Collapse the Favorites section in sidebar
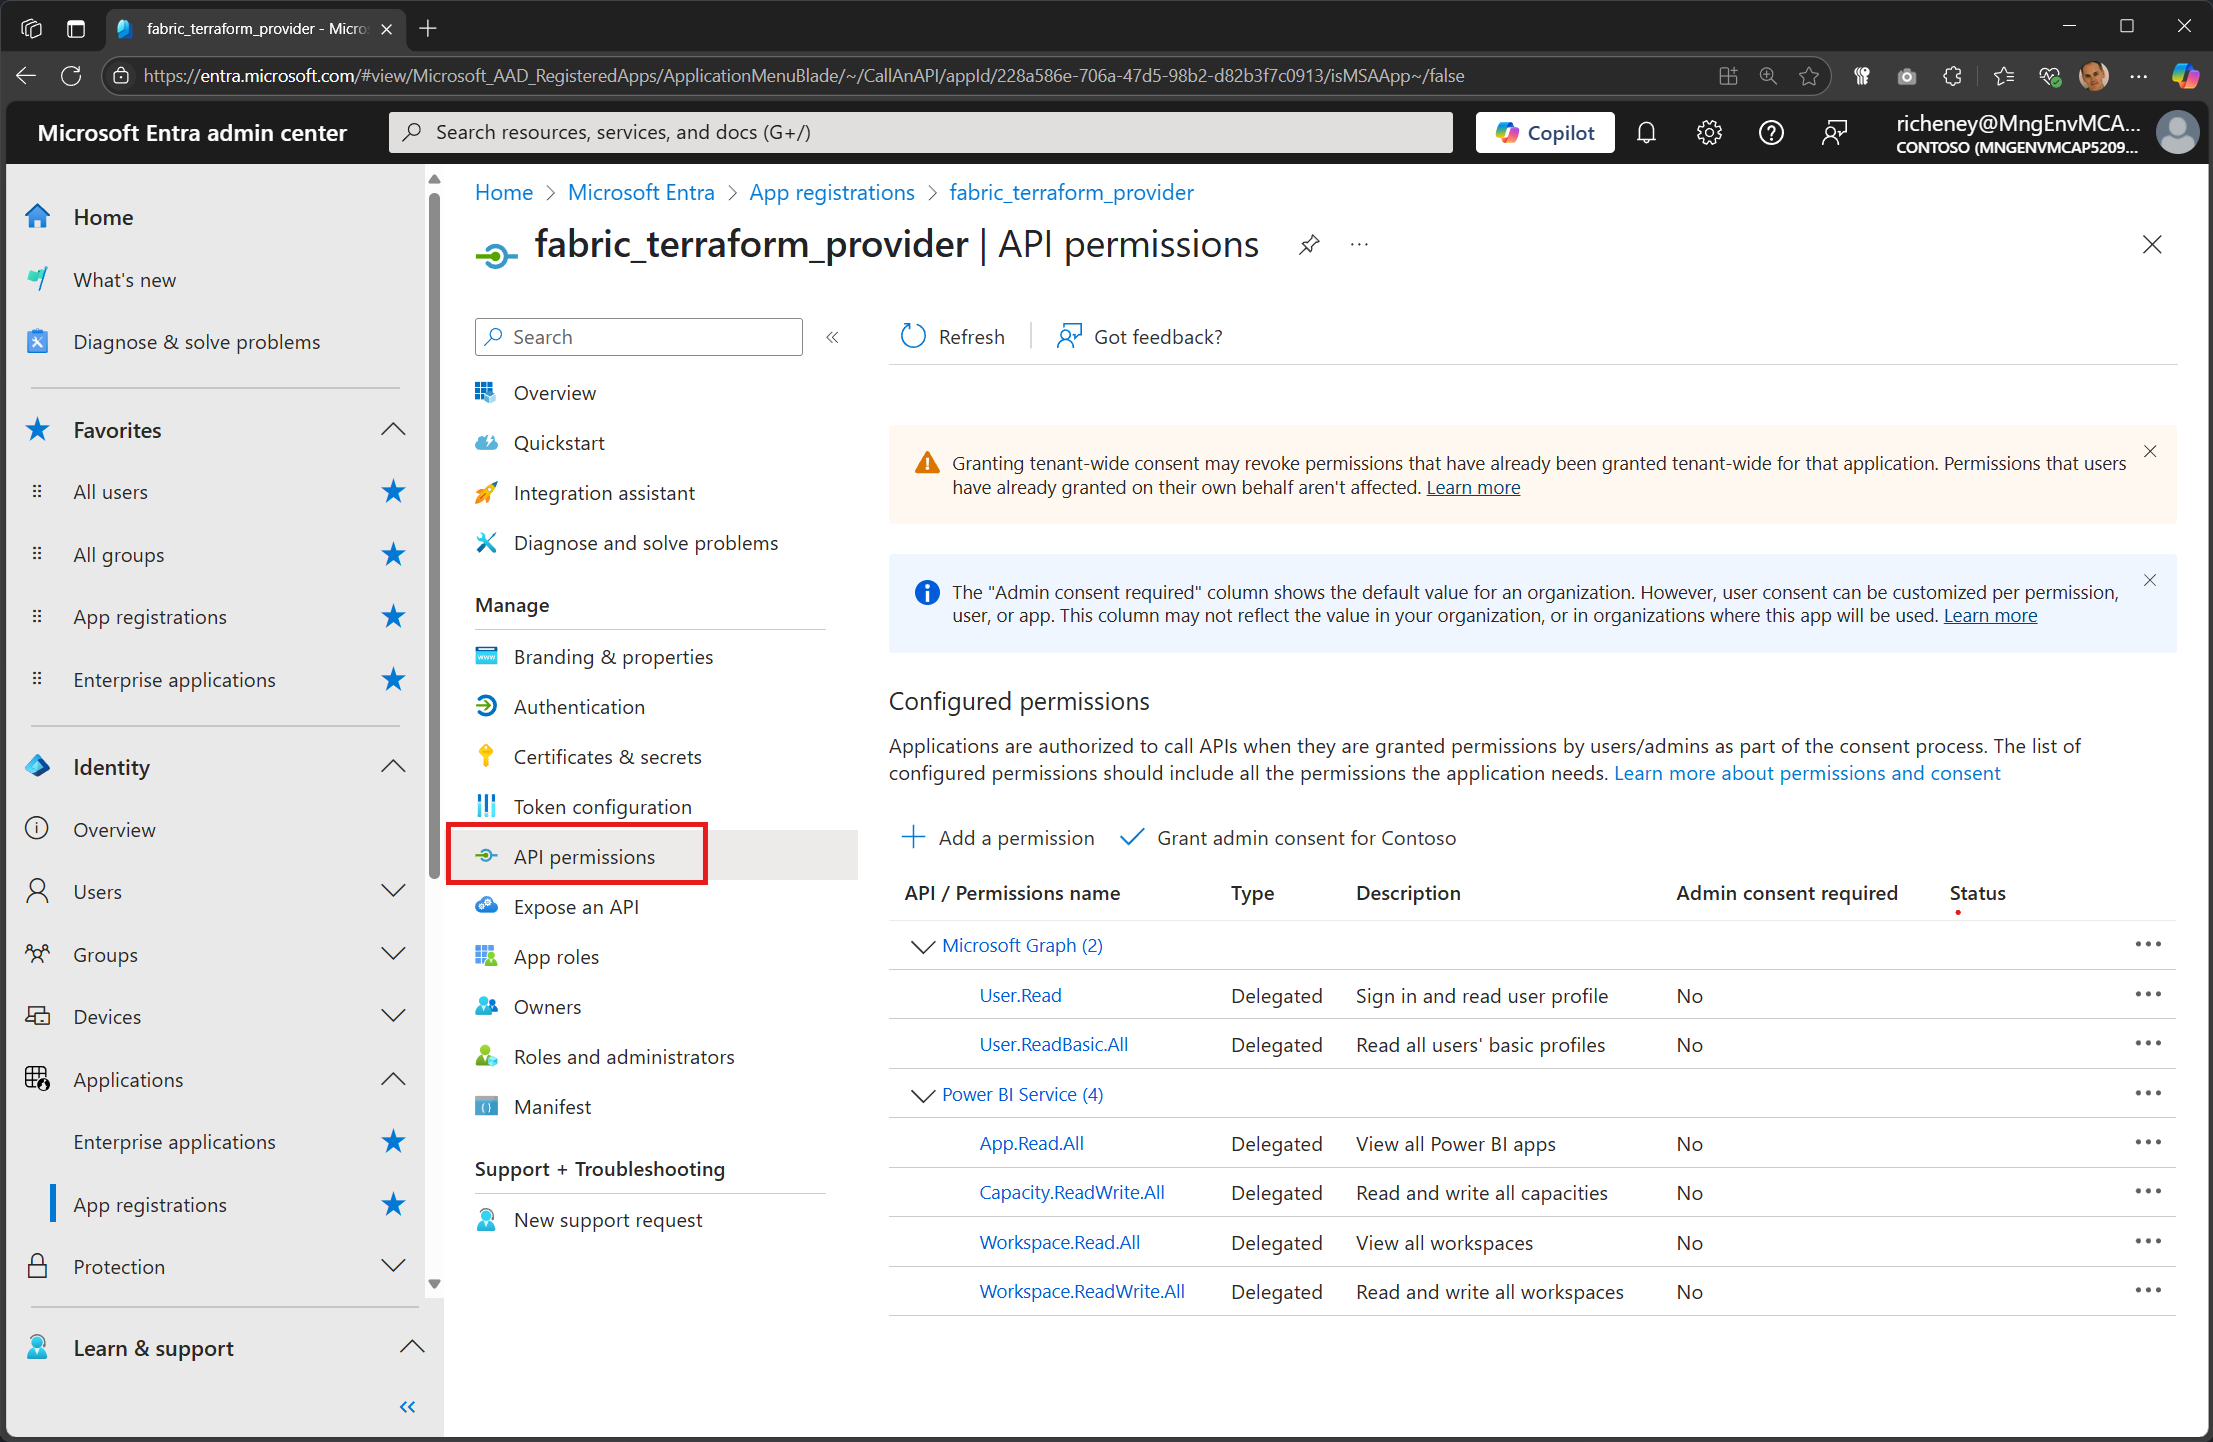 [x=393, y=429]
